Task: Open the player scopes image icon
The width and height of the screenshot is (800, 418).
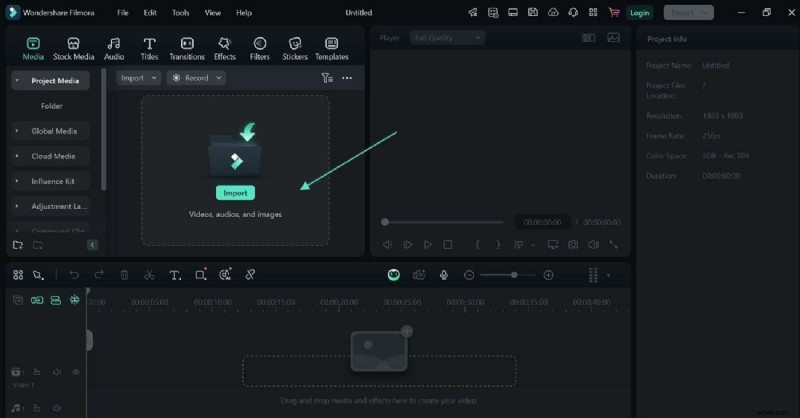Action: pyautogui.click(x=613, y=38)
